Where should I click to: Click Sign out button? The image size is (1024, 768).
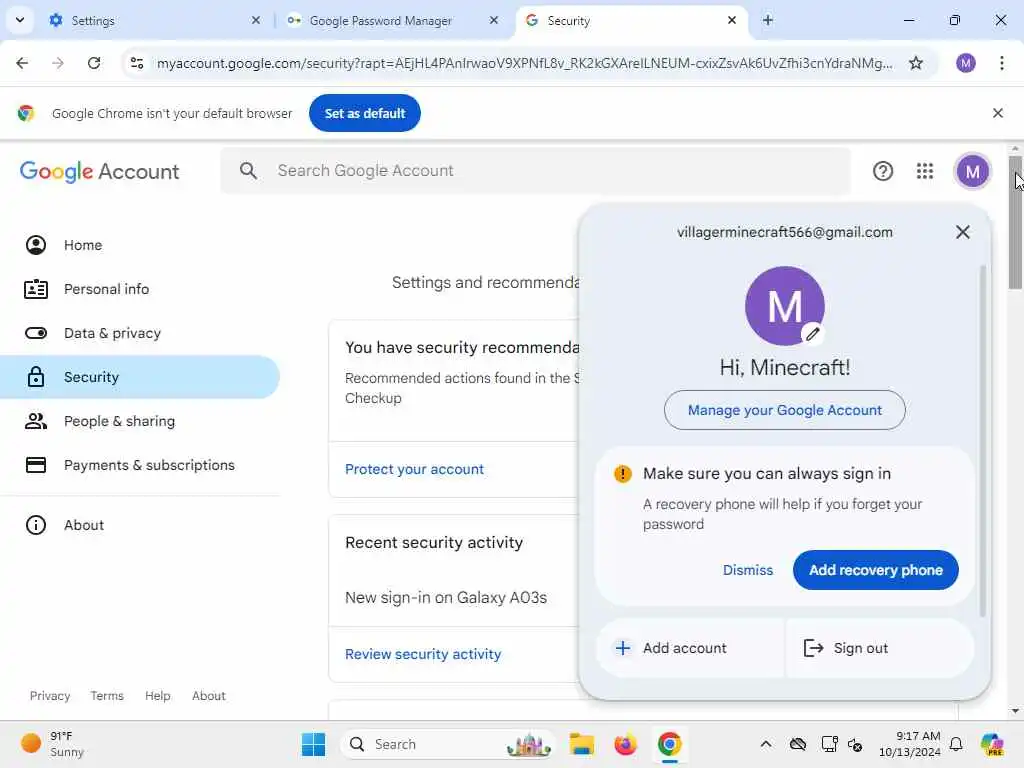[x=879, y=648]
